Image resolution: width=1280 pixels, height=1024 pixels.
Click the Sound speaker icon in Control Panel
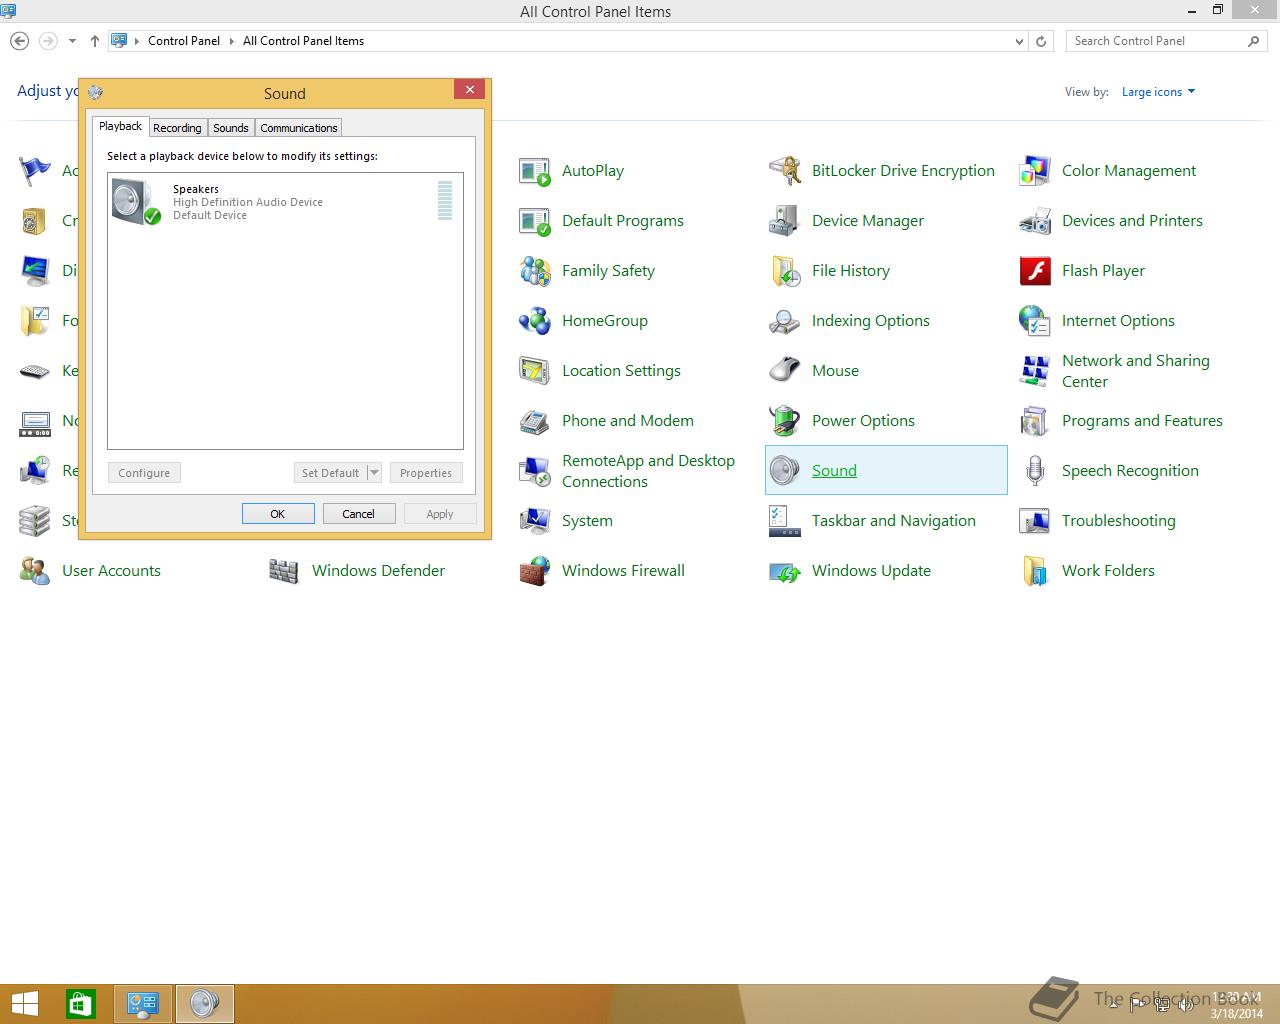[x=785, y=471]
